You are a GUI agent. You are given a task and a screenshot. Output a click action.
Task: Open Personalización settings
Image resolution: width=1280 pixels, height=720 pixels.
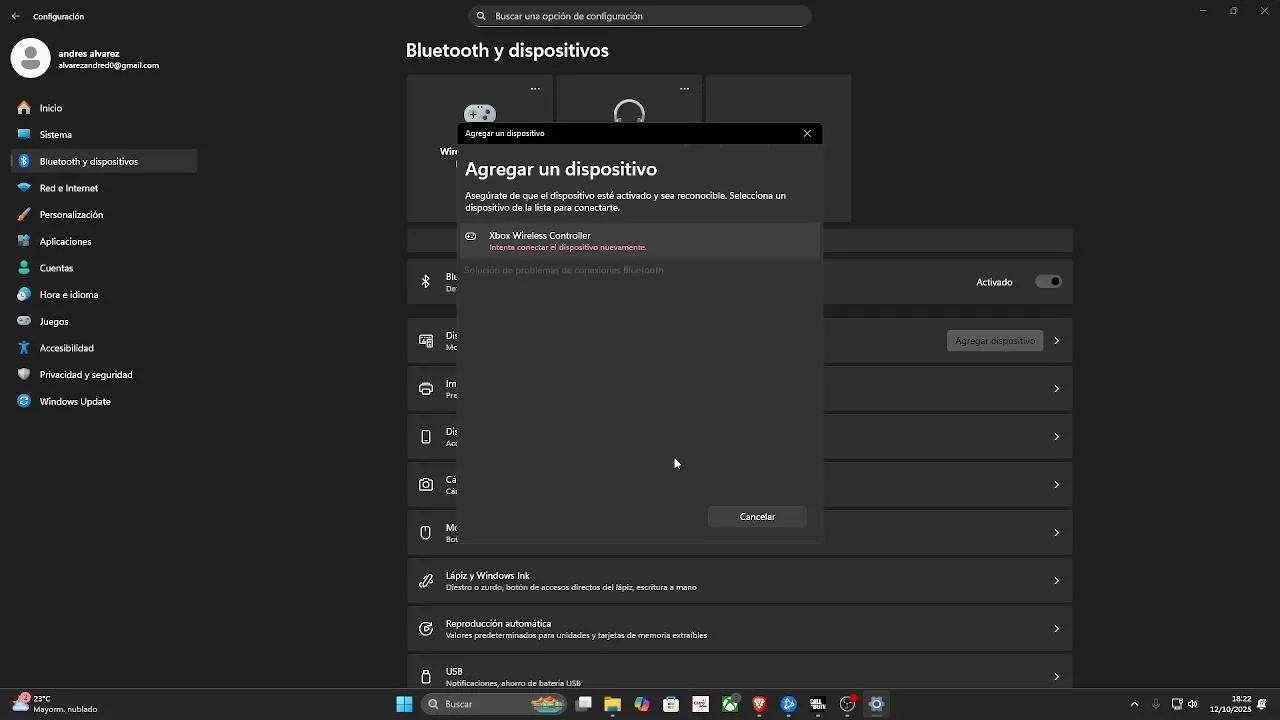point(104,214)
